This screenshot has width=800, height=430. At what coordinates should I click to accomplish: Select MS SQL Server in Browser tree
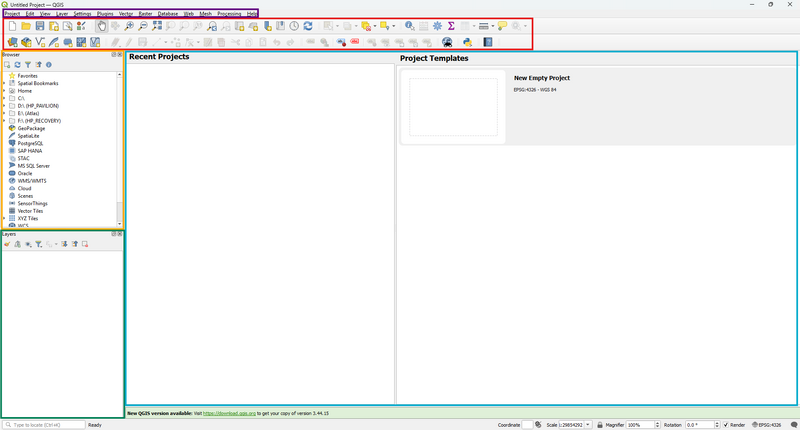coord(34,166)
